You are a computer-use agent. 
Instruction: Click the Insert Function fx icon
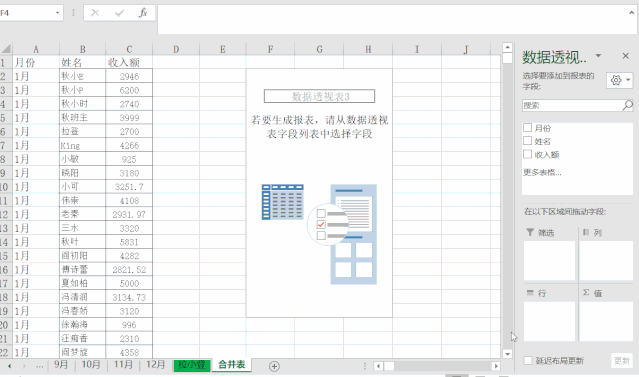tap(143, 13)
